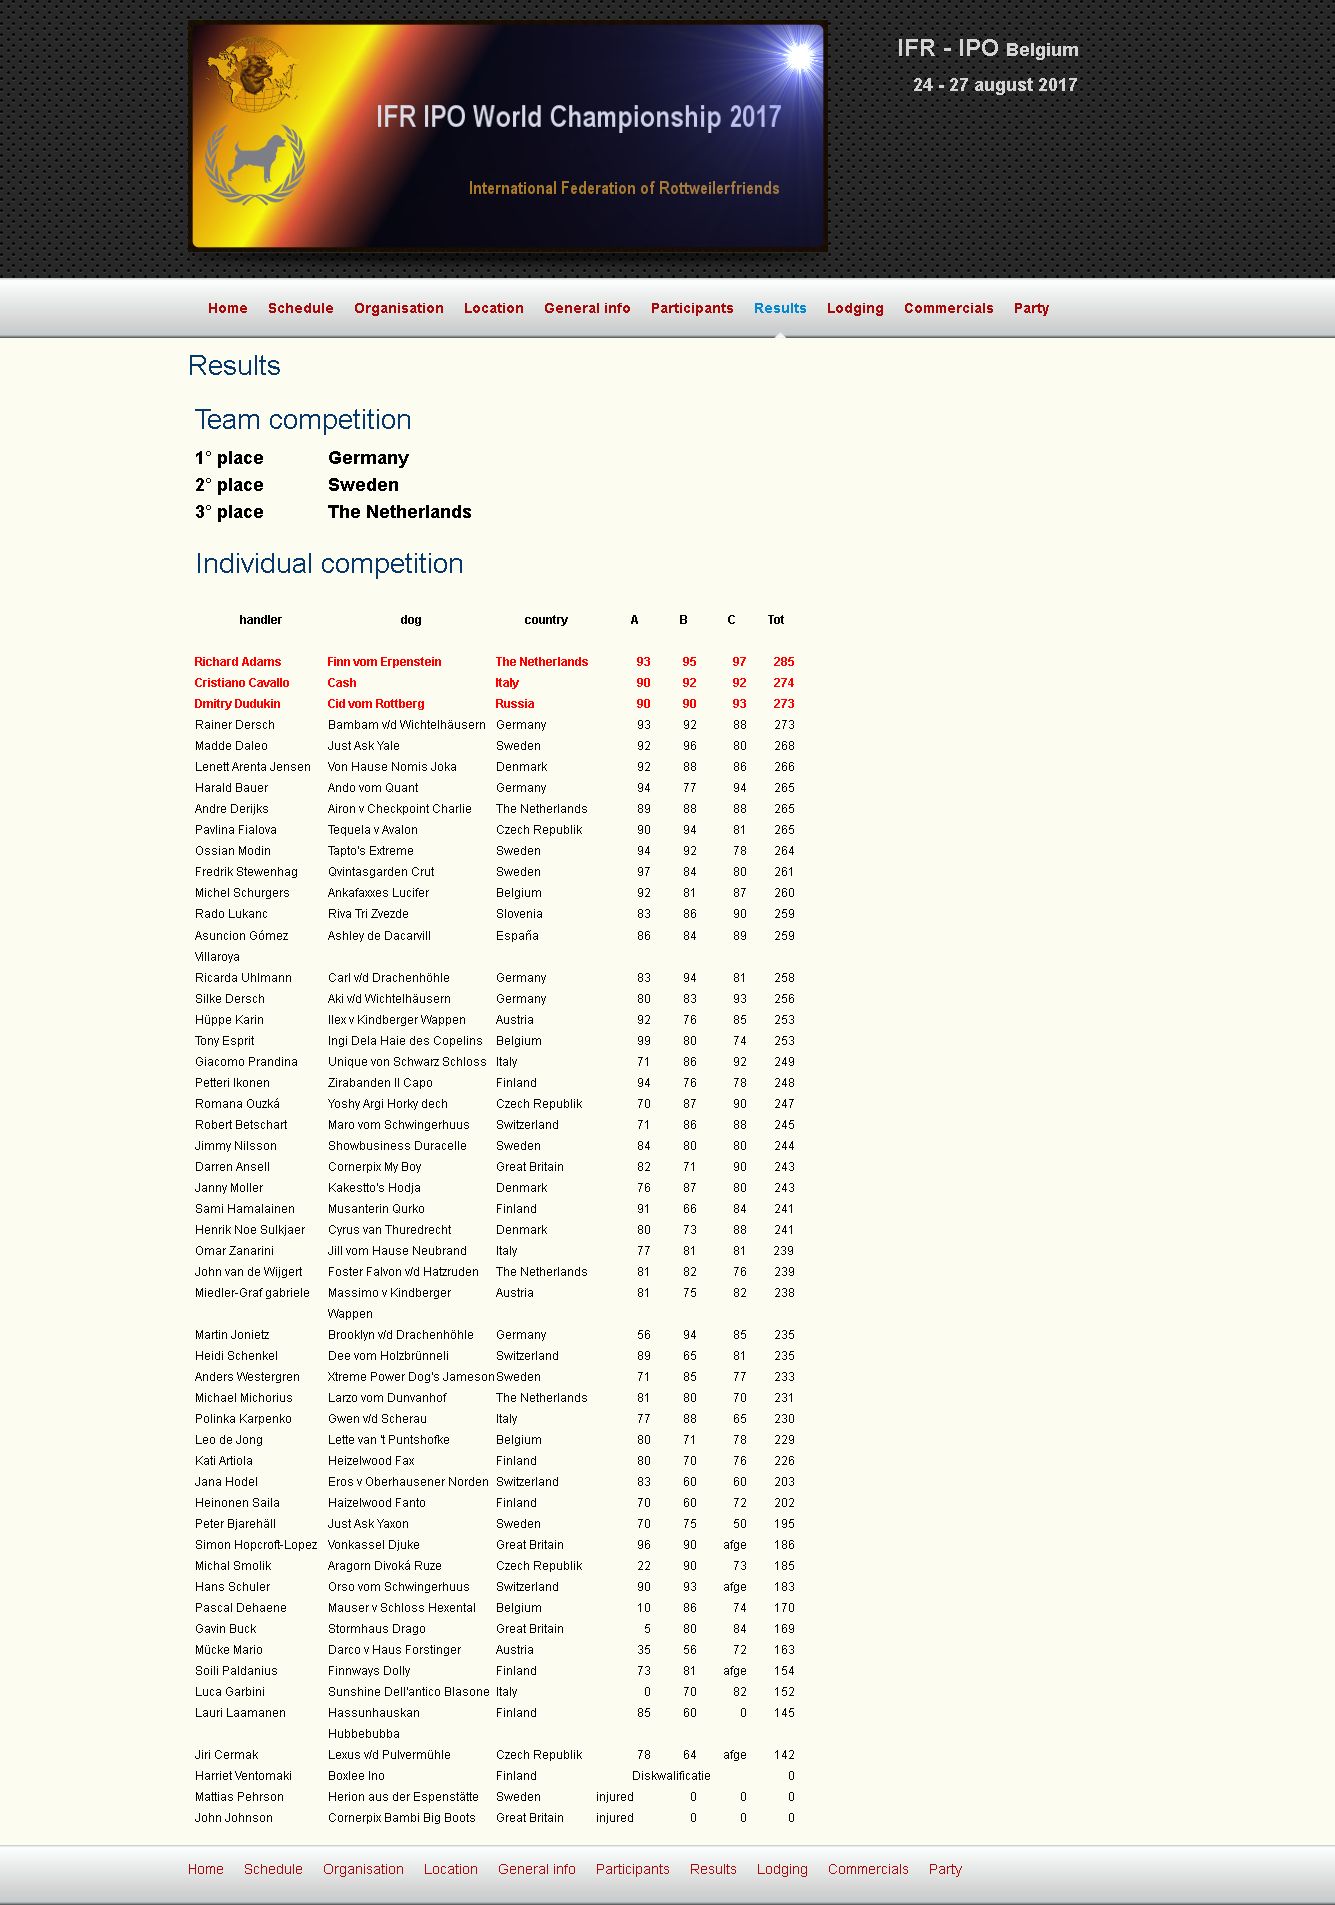This screenshot has width=1335, height=1905.
Task: Click the footer Results link
Action: 713,1869
